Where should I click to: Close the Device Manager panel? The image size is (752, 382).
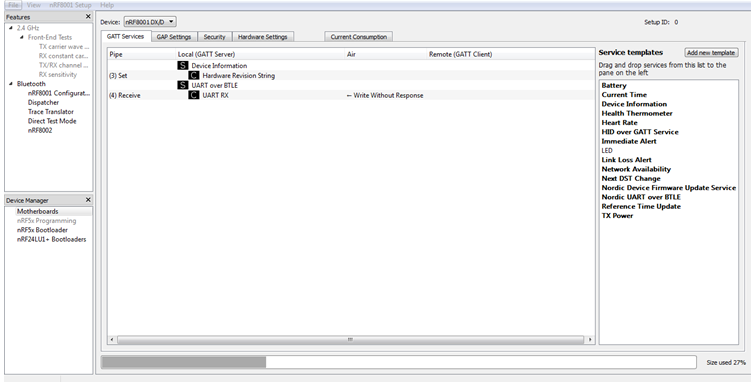click(x=88, y=200)
